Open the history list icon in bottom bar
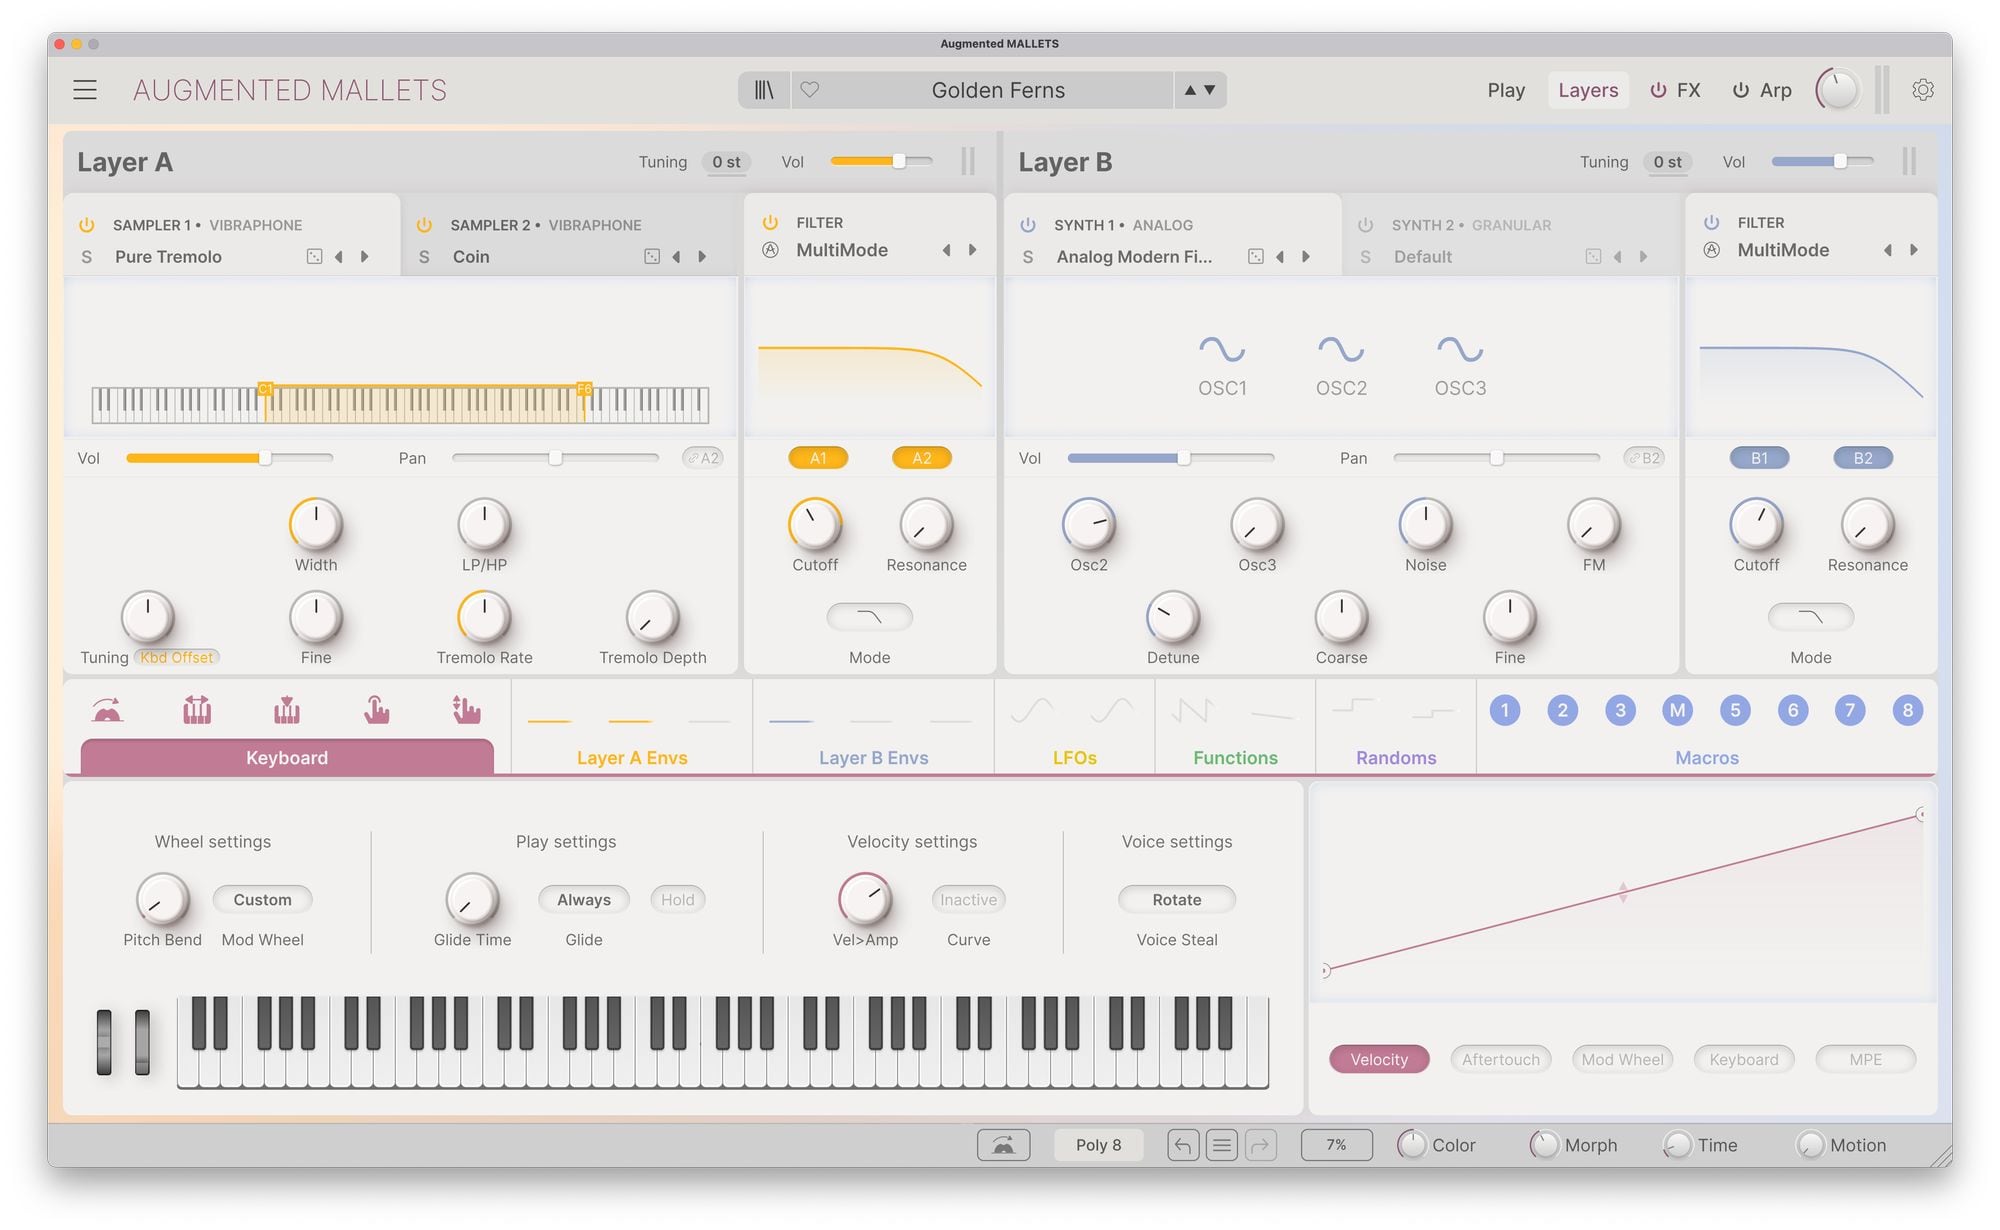2000x1230 pixels. coord(1221,1145)
